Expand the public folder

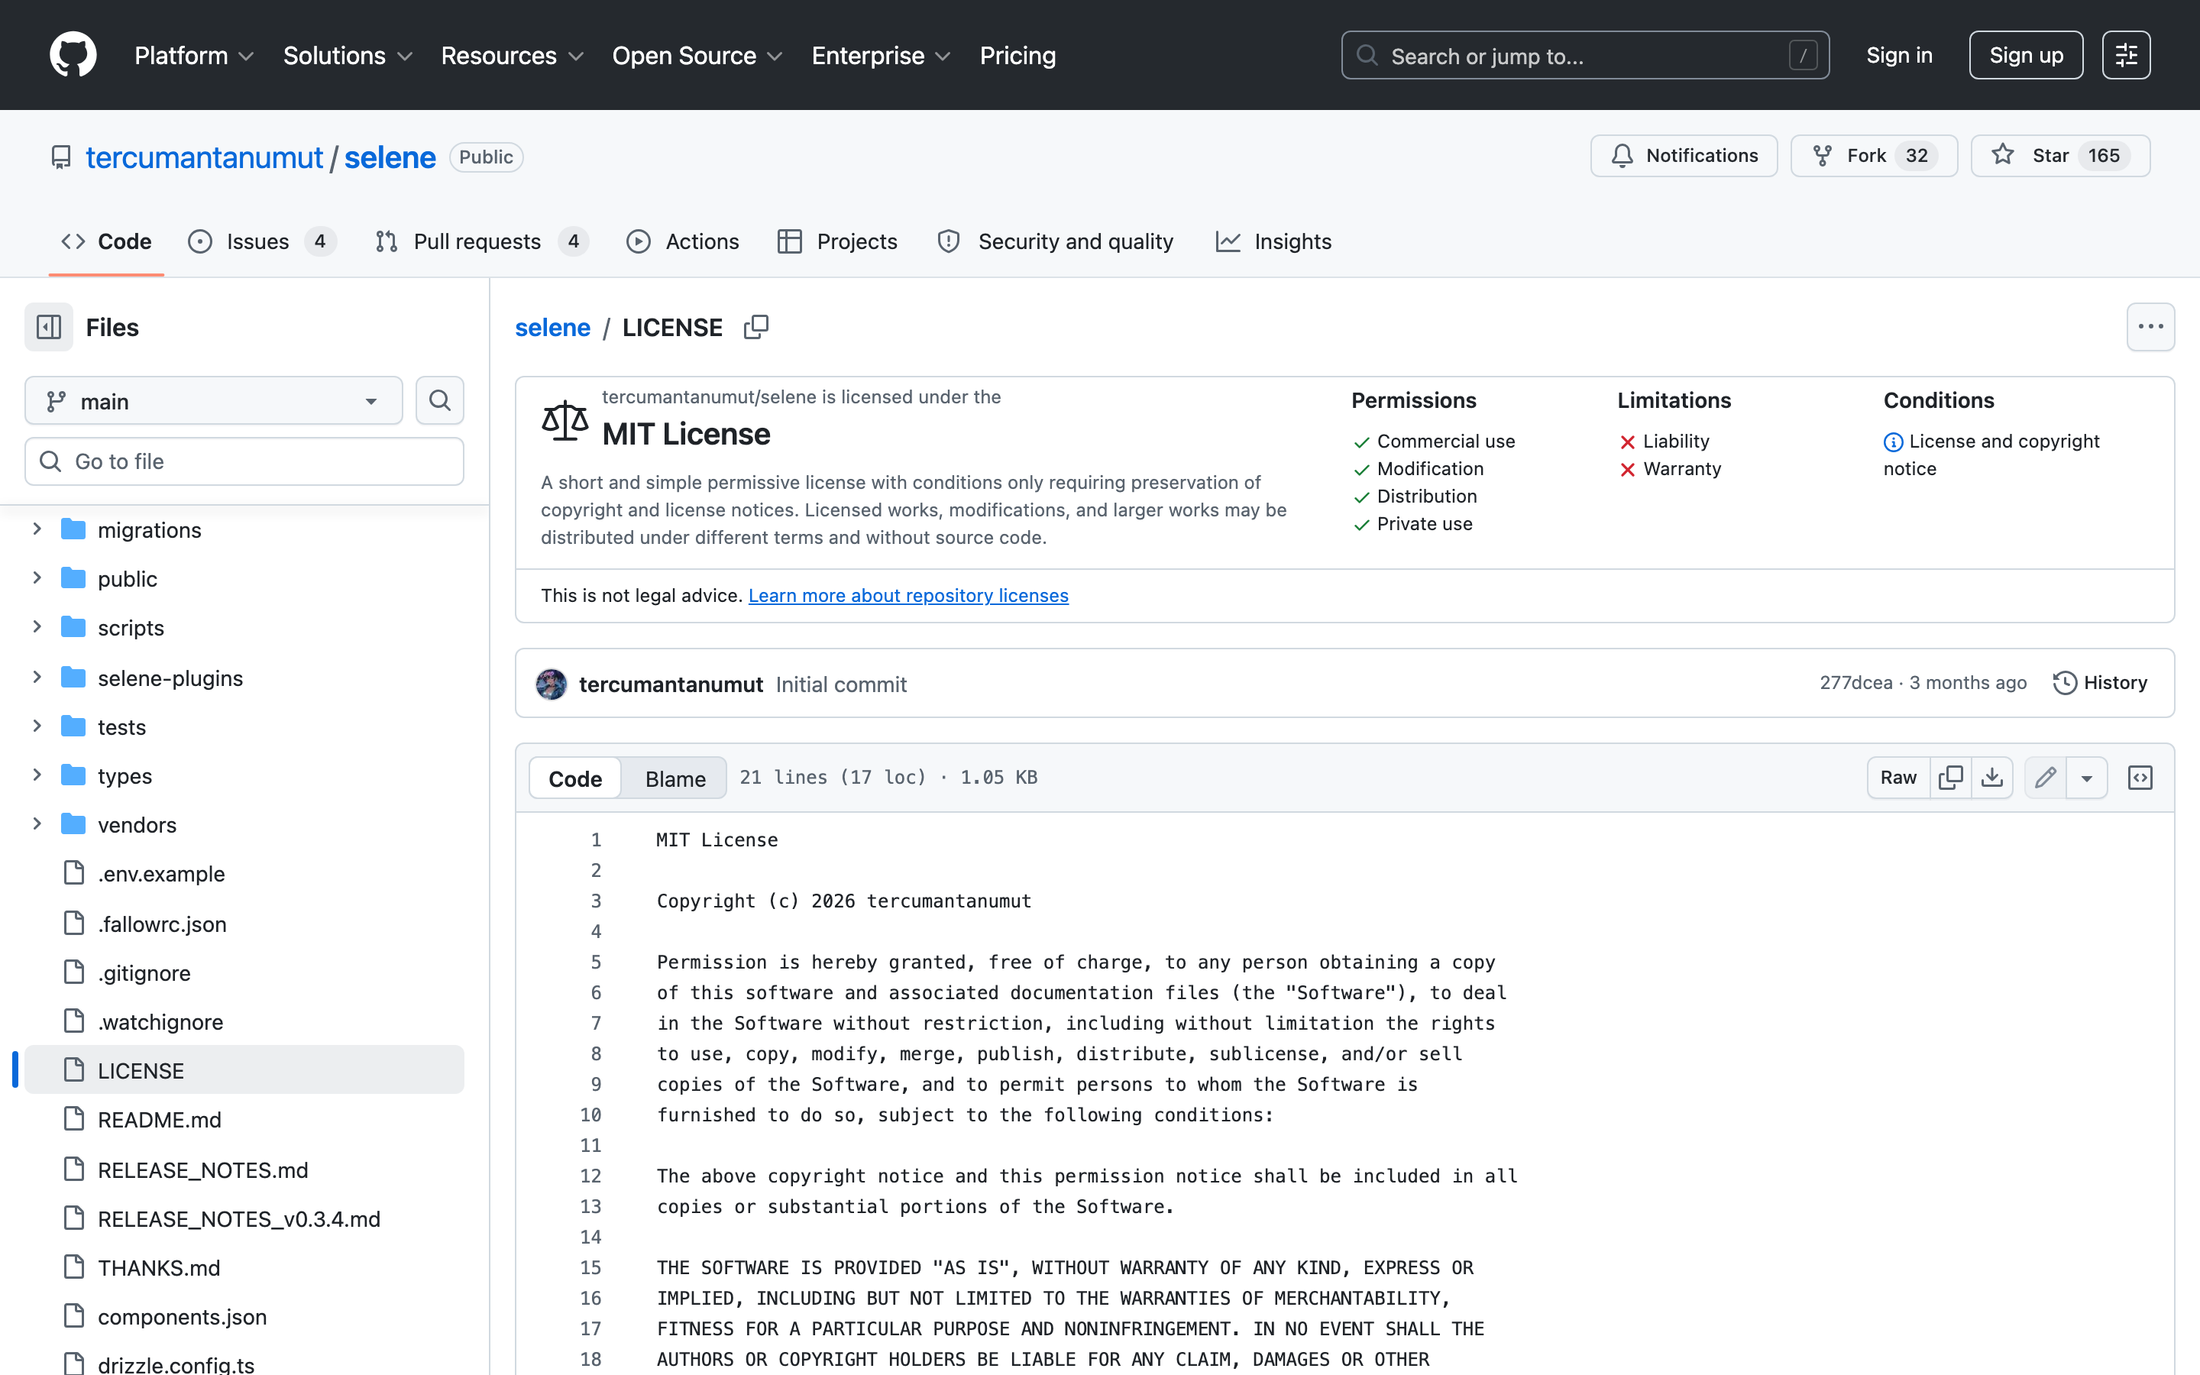click(37, 578)
